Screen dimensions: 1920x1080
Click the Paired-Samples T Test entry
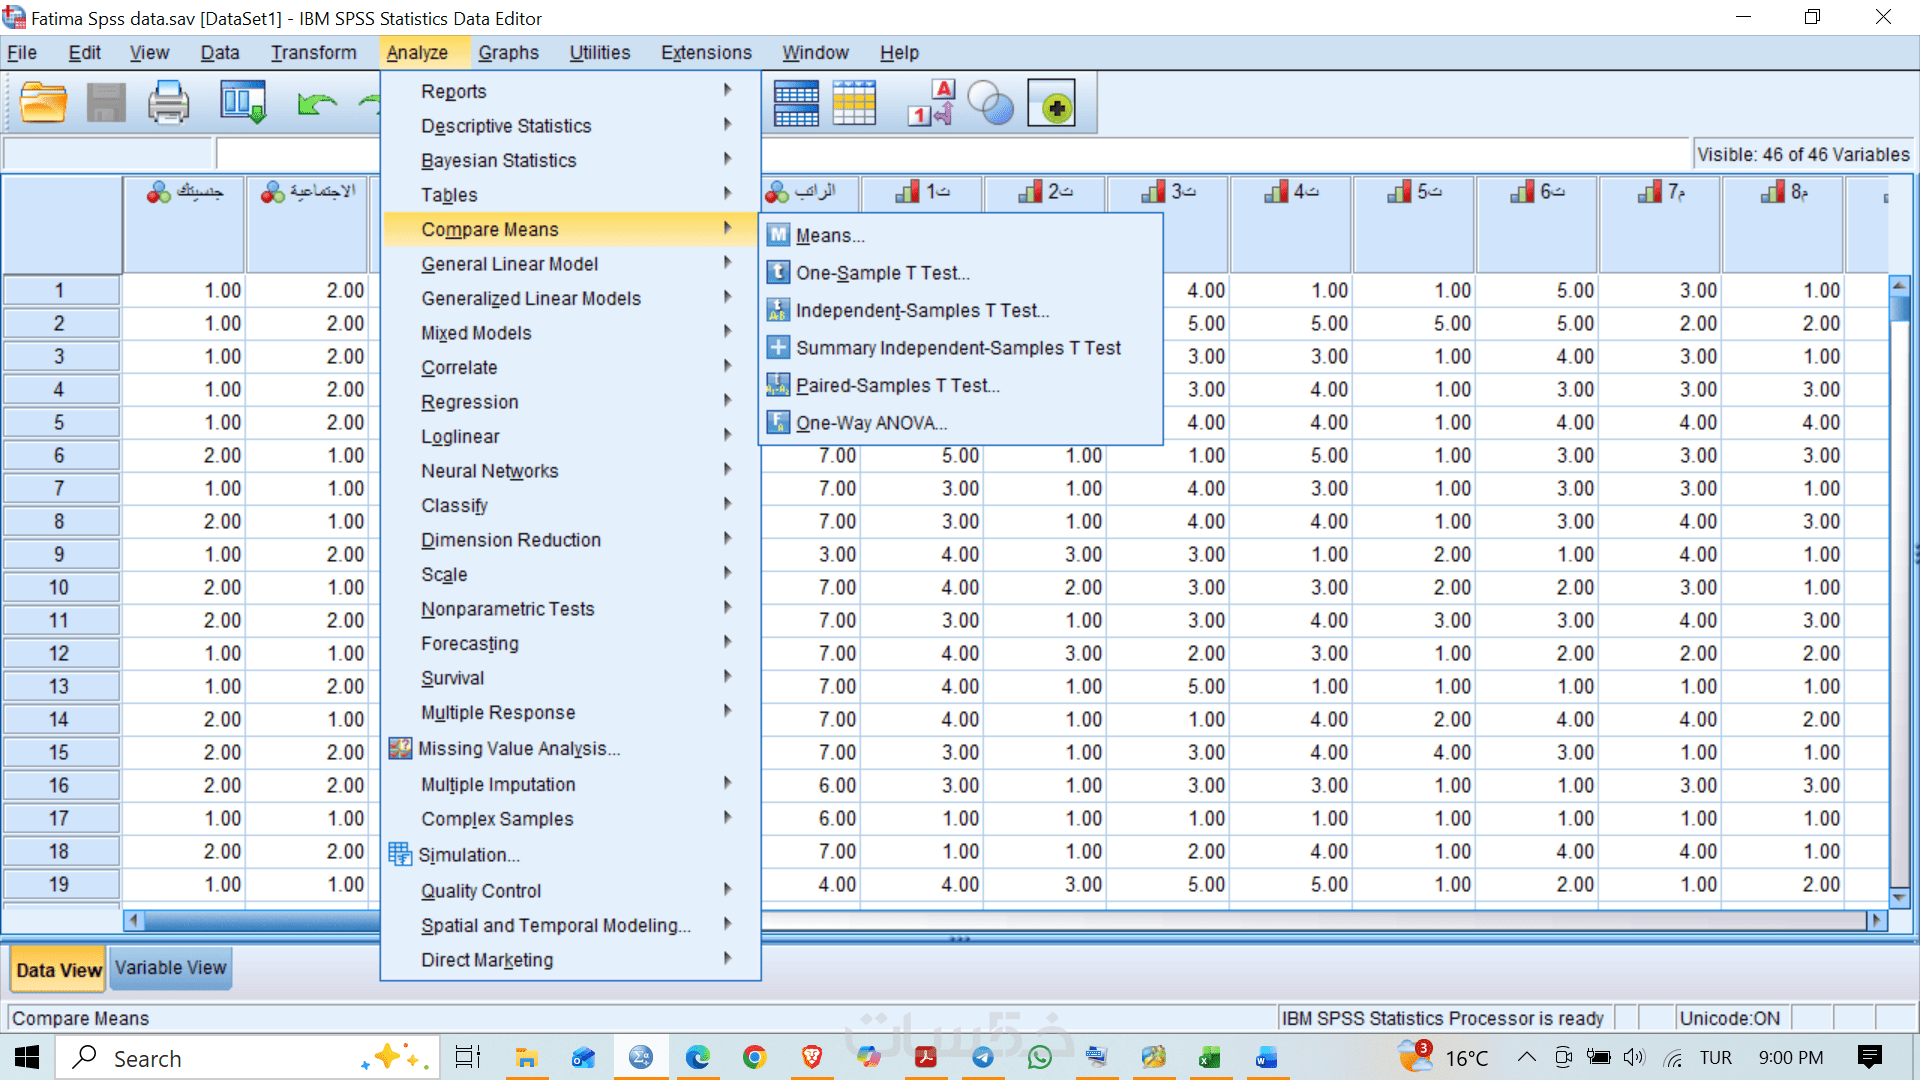coord(896,385)
